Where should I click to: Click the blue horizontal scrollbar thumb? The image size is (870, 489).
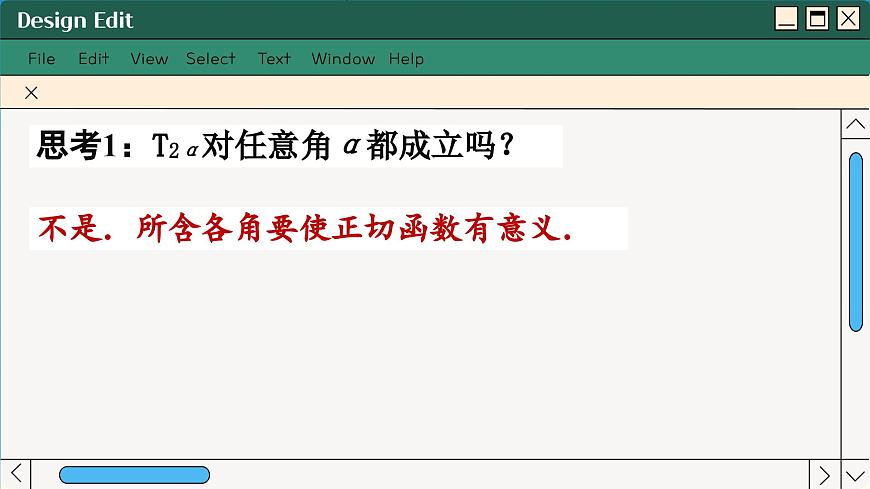click(x=134, y=475)
